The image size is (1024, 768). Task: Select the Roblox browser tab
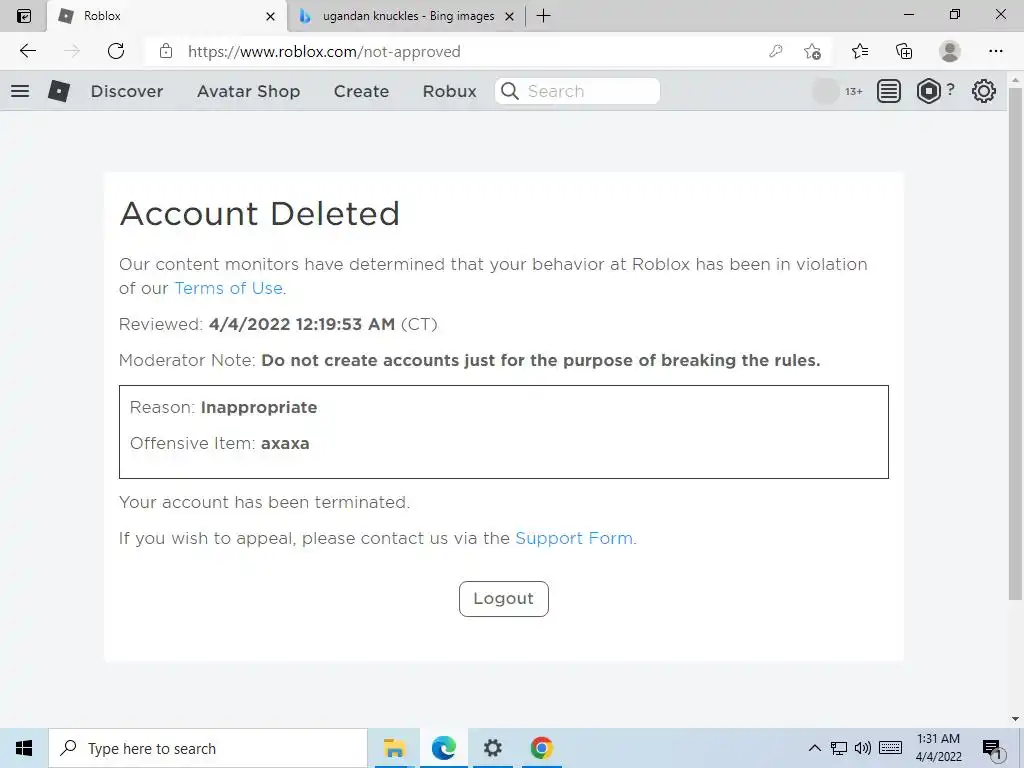[167, 16]
